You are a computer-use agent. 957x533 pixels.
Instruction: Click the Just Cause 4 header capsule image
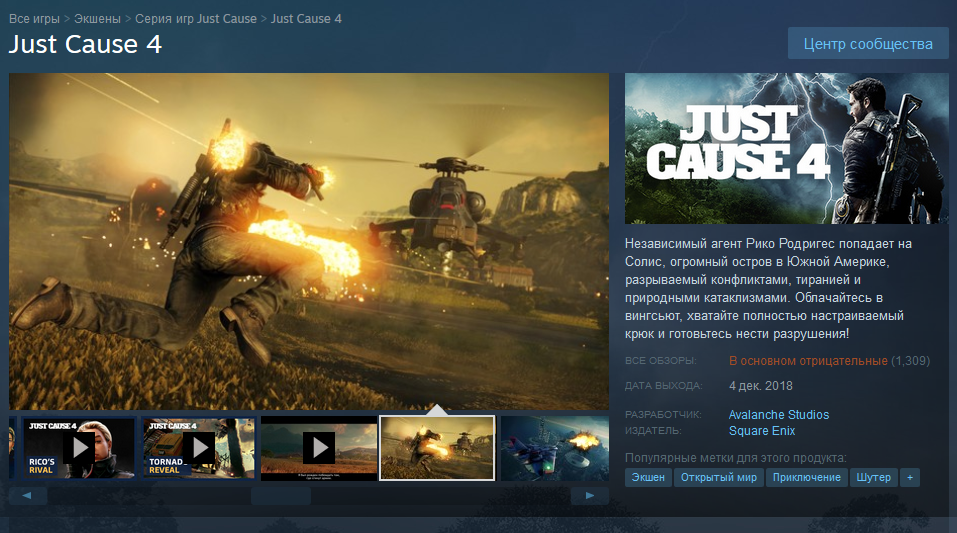click(x=787, y=148)
